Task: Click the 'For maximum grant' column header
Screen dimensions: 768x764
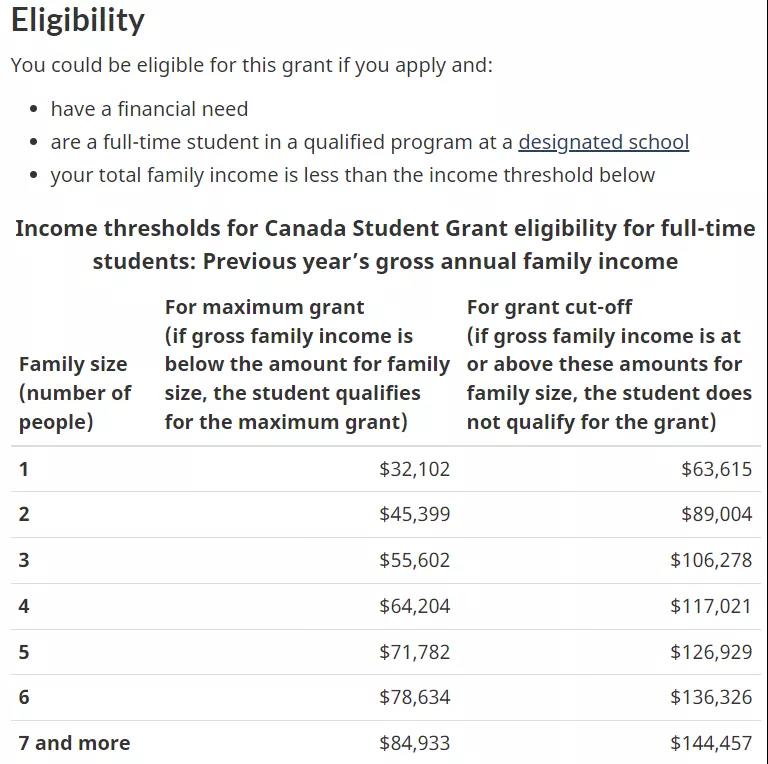Action: [x=307, y=364]
